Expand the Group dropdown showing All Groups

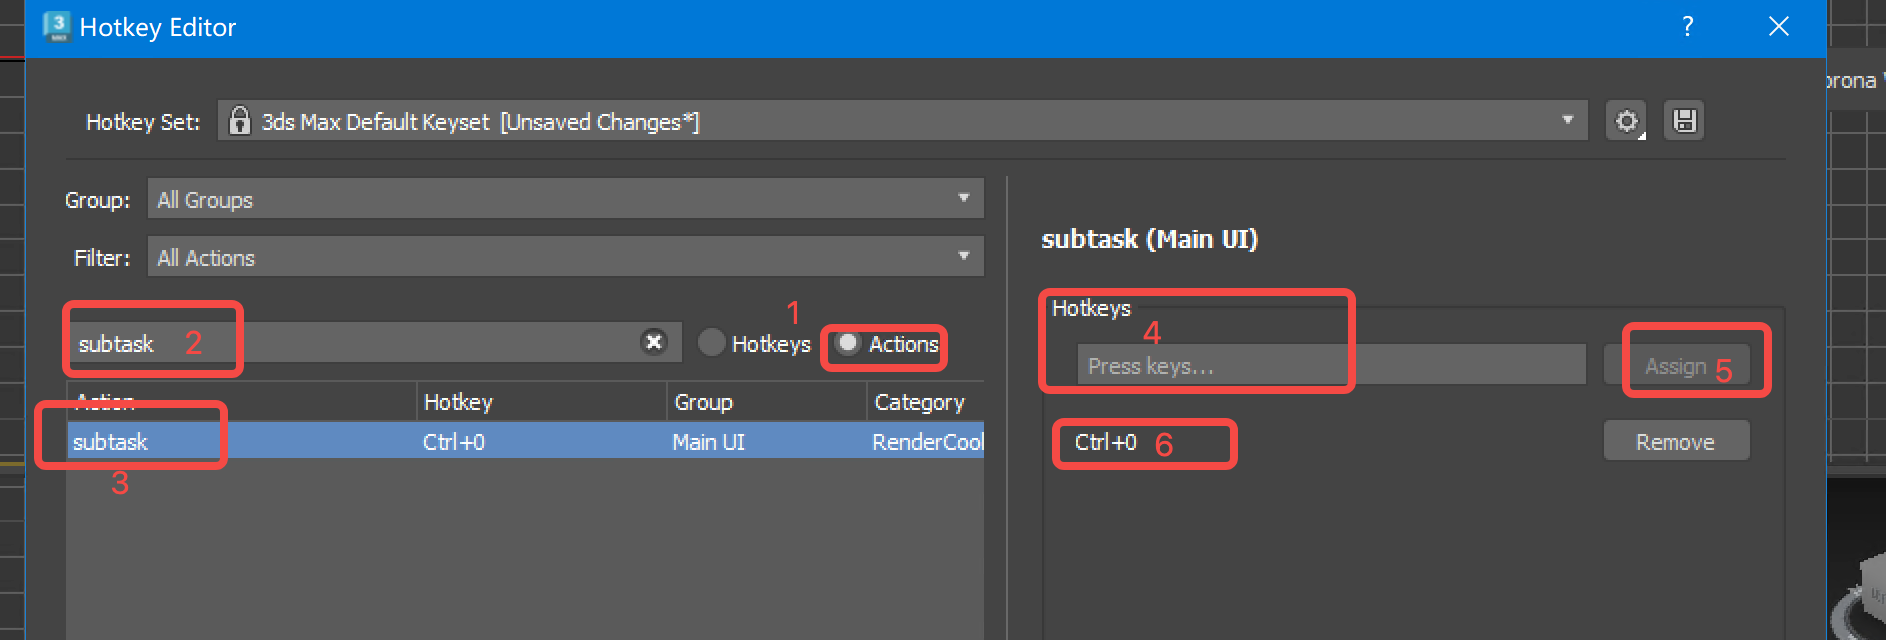[x=565, y=199]
